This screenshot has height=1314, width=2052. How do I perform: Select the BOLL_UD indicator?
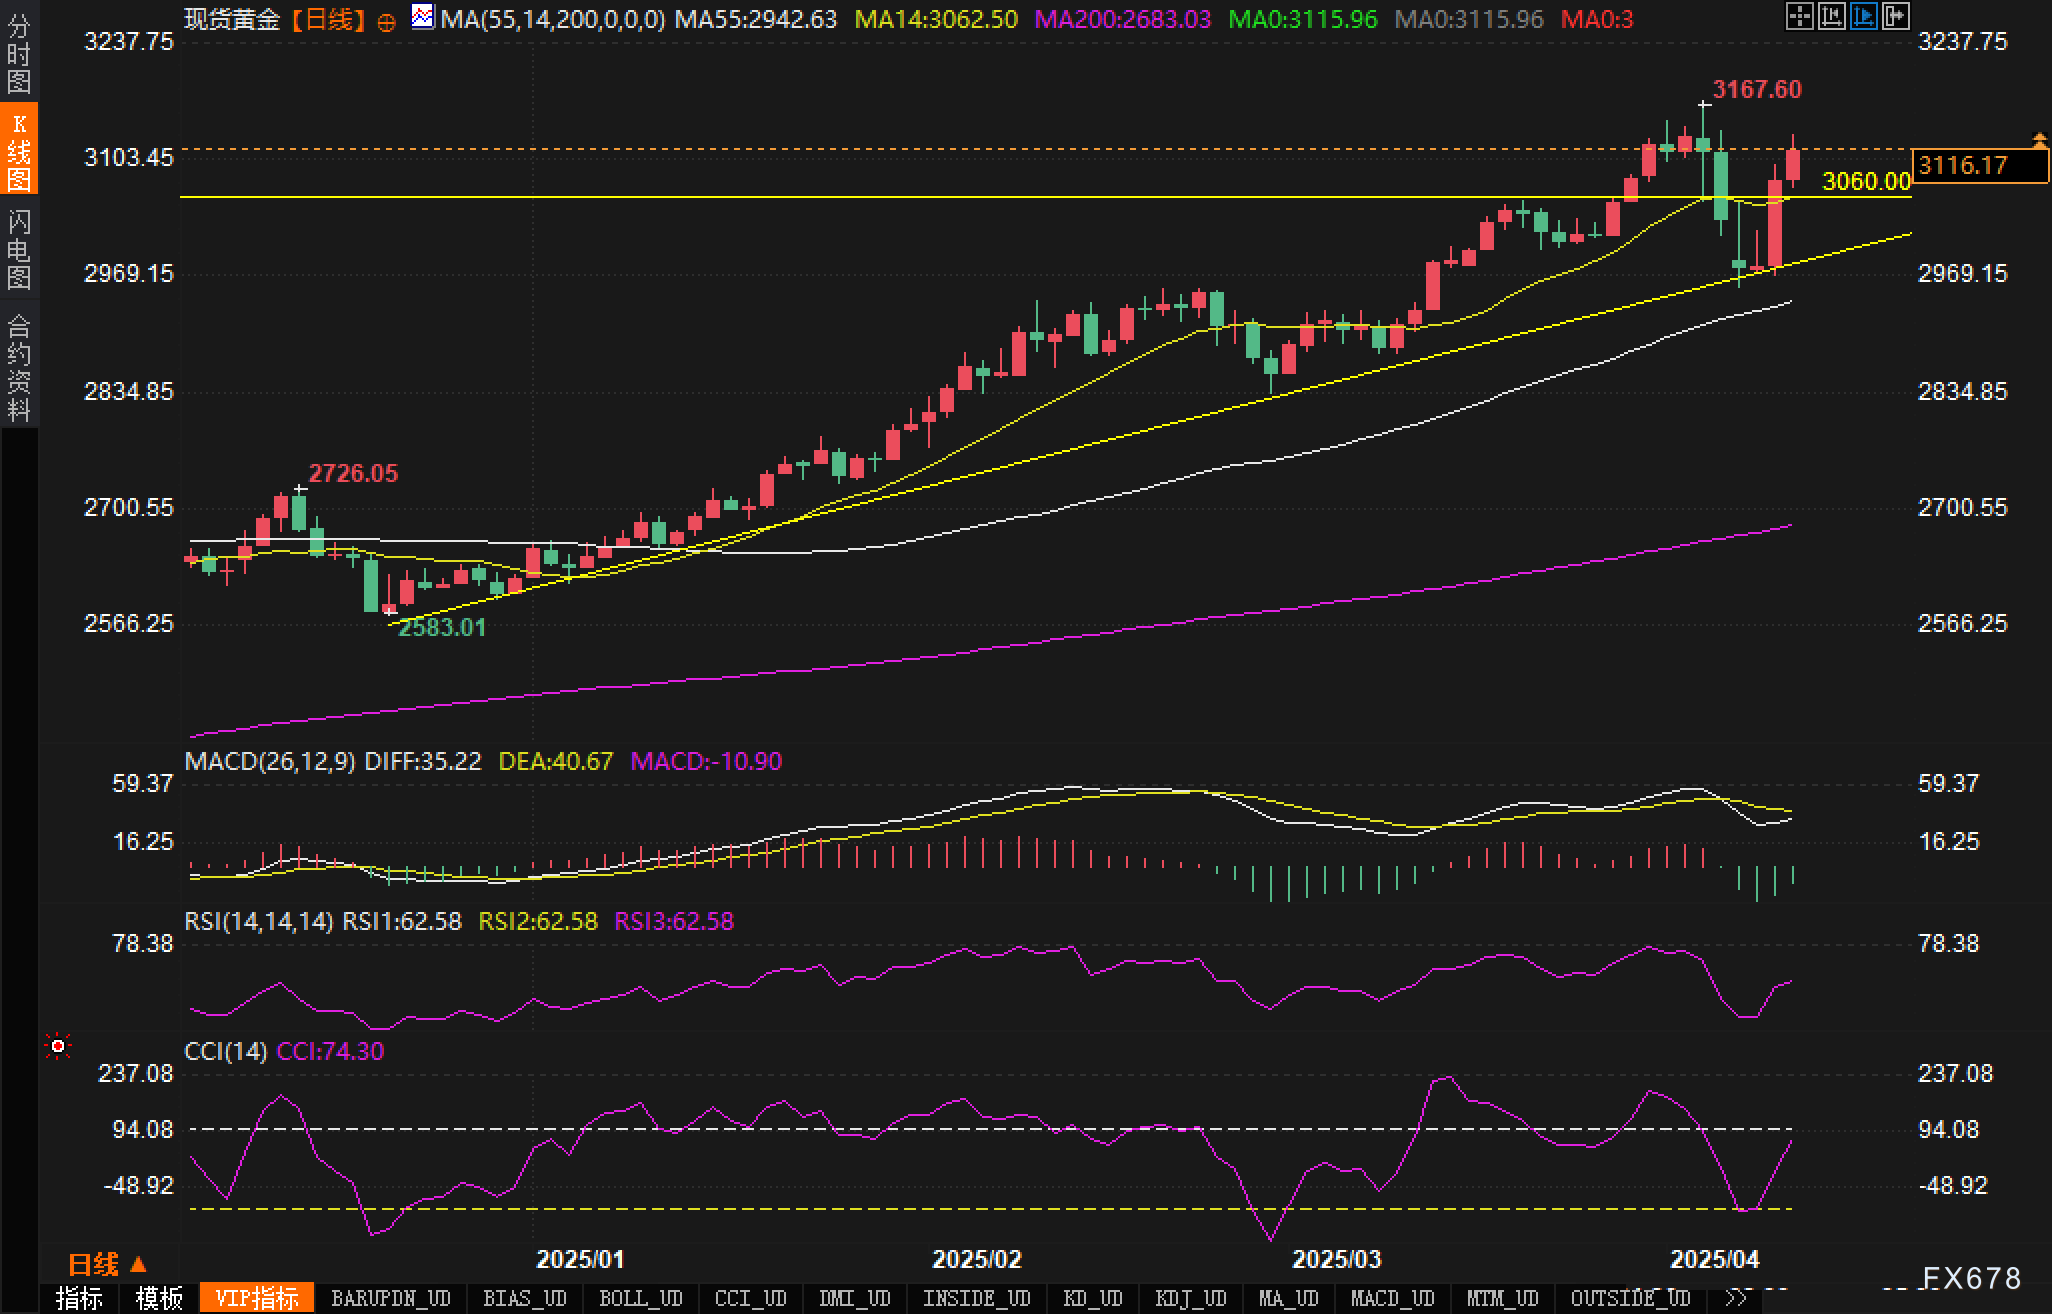640,1298
